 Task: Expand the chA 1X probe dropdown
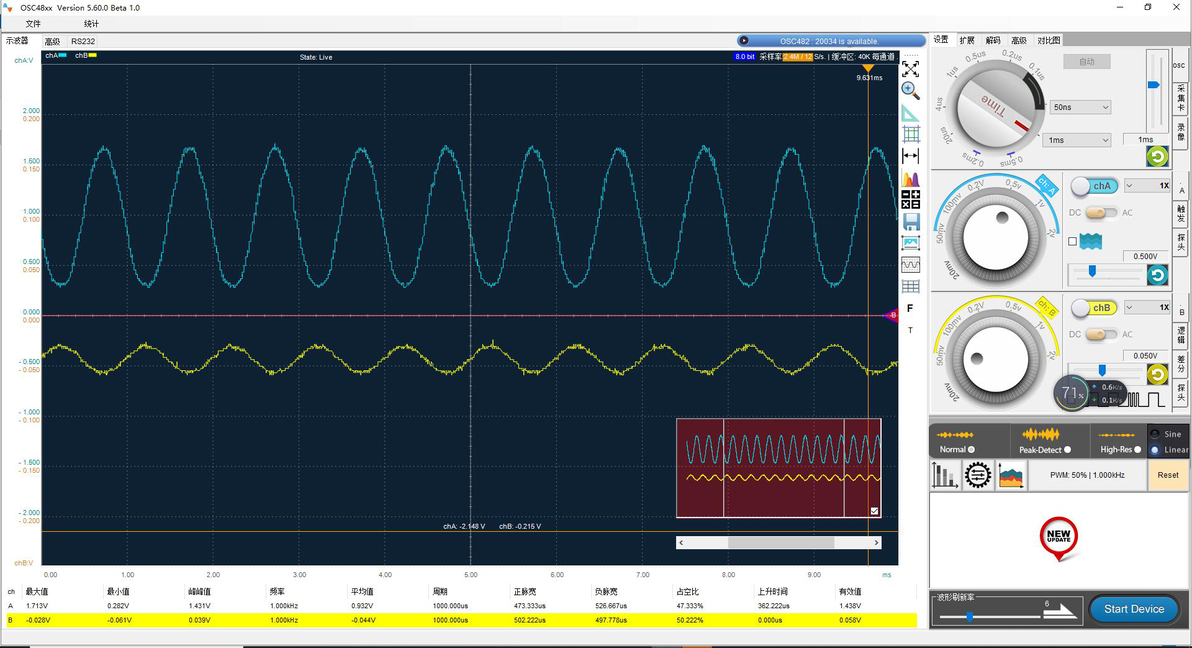1147,186
